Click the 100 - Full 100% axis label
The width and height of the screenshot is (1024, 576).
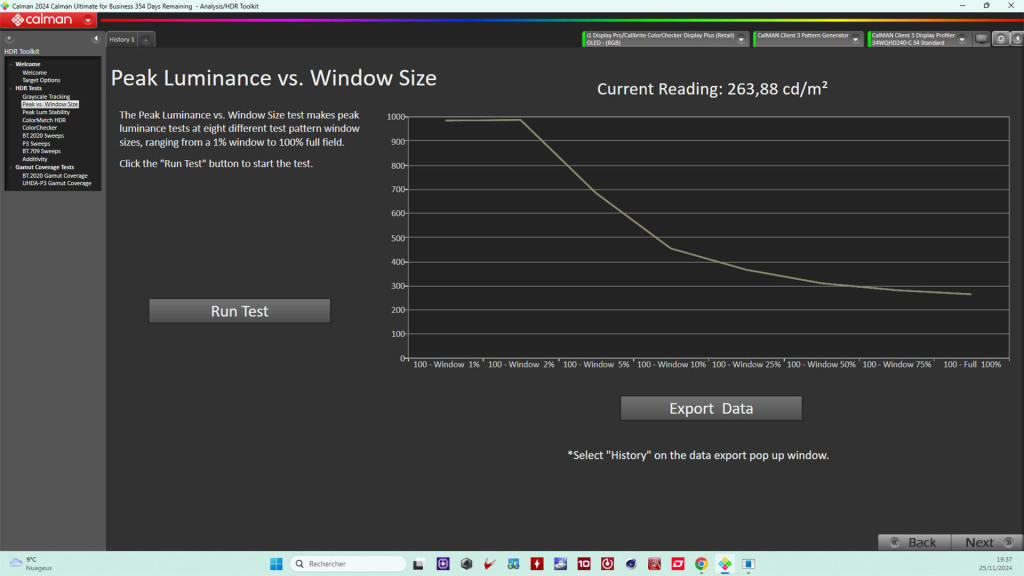972,364
